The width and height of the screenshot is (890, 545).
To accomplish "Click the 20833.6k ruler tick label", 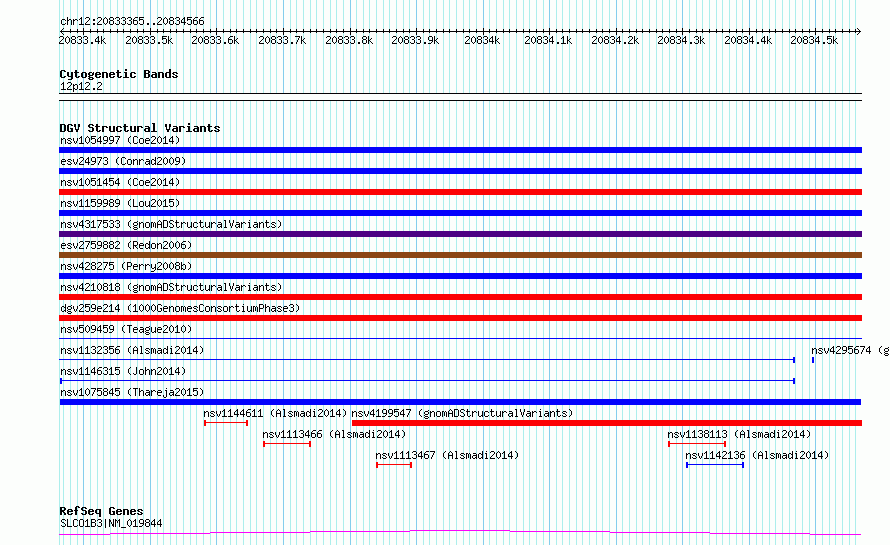I will coord(215,40).
